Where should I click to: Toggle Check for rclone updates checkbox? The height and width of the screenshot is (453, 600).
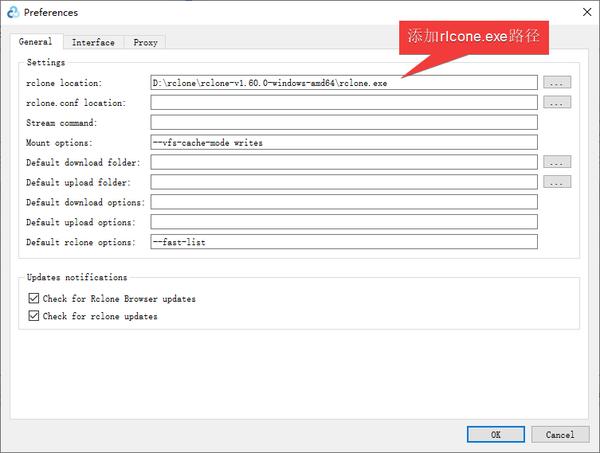tap(34, 316)
